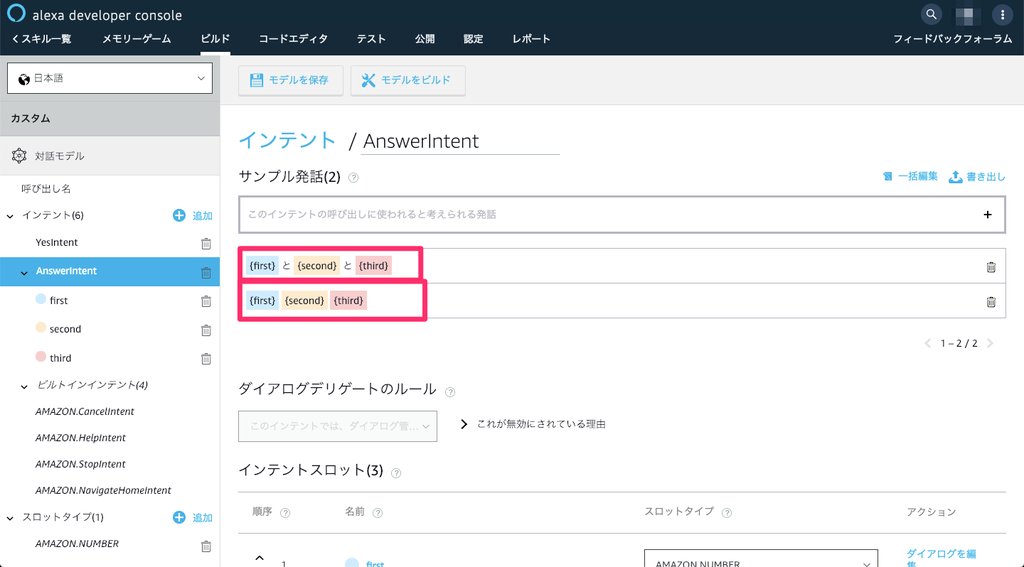
Task: Move slot 1 up with caret arrow
Action: [259, 558]
